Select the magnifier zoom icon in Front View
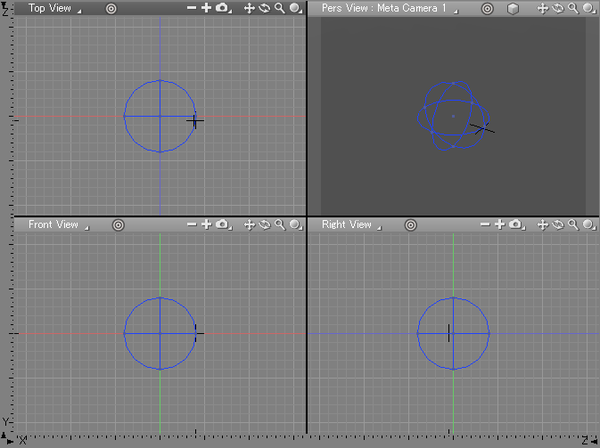This screenshot has height=448, width=600. (280, 225)
